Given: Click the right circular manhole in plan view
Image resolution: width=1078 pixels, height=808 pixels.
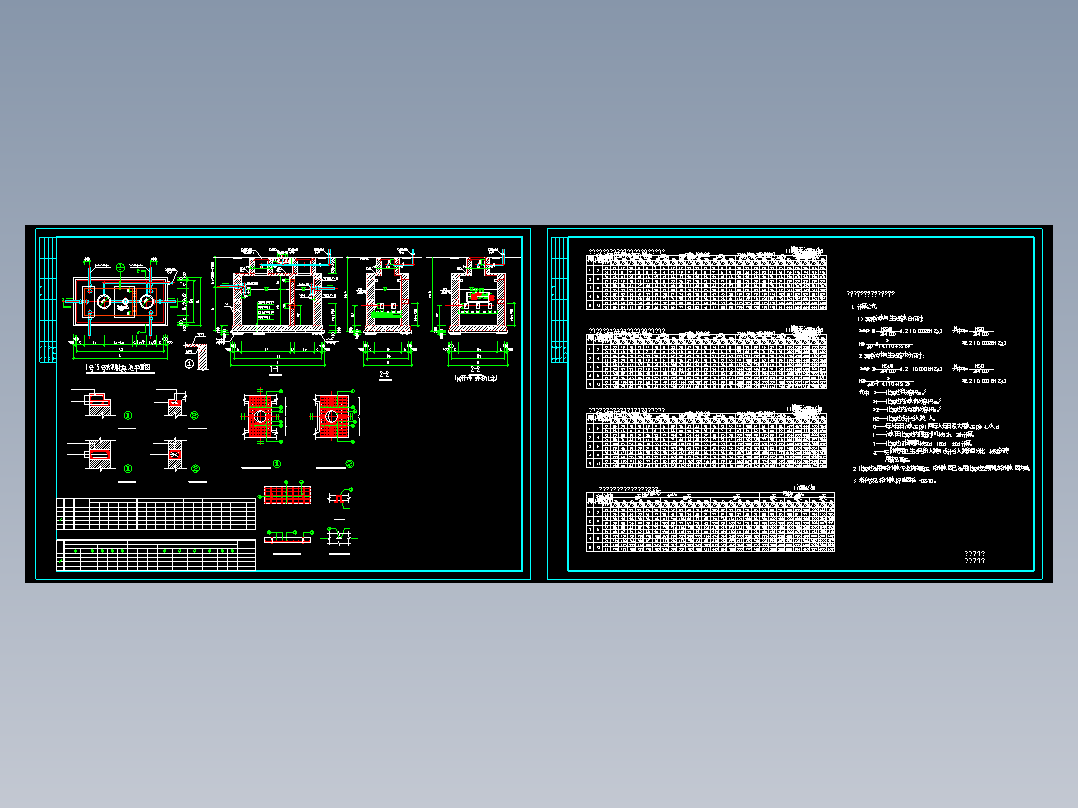Looking at the screenshot, I should pyautogui.click(x=146, y=301).
